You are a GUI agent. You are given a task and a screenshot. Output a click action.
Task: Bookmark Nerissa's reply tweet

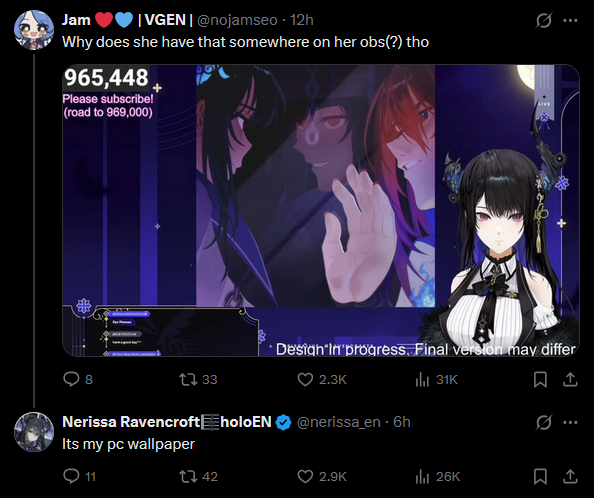pyautogui.click(x=540, y=476)
